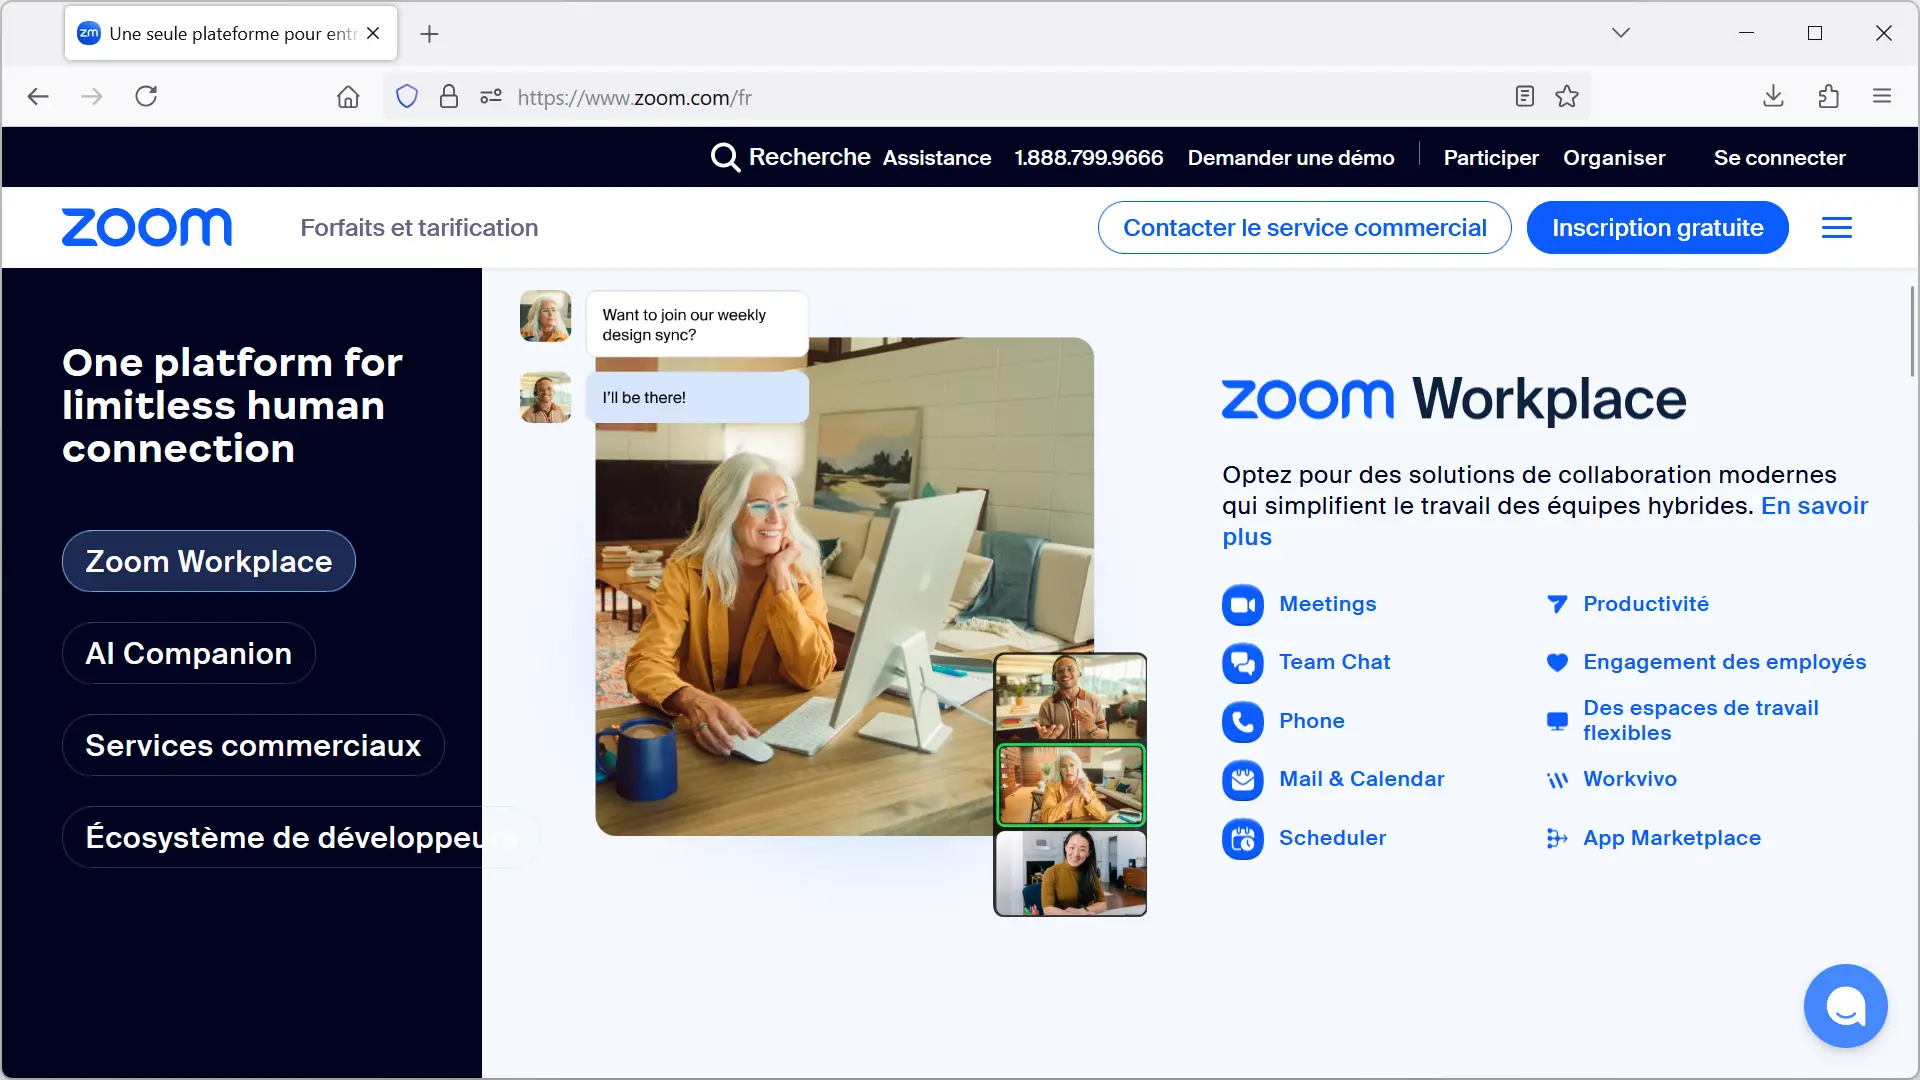Open the Scheduler link
Viewport: 1920px width, 1080px height.
[1333, 838]
